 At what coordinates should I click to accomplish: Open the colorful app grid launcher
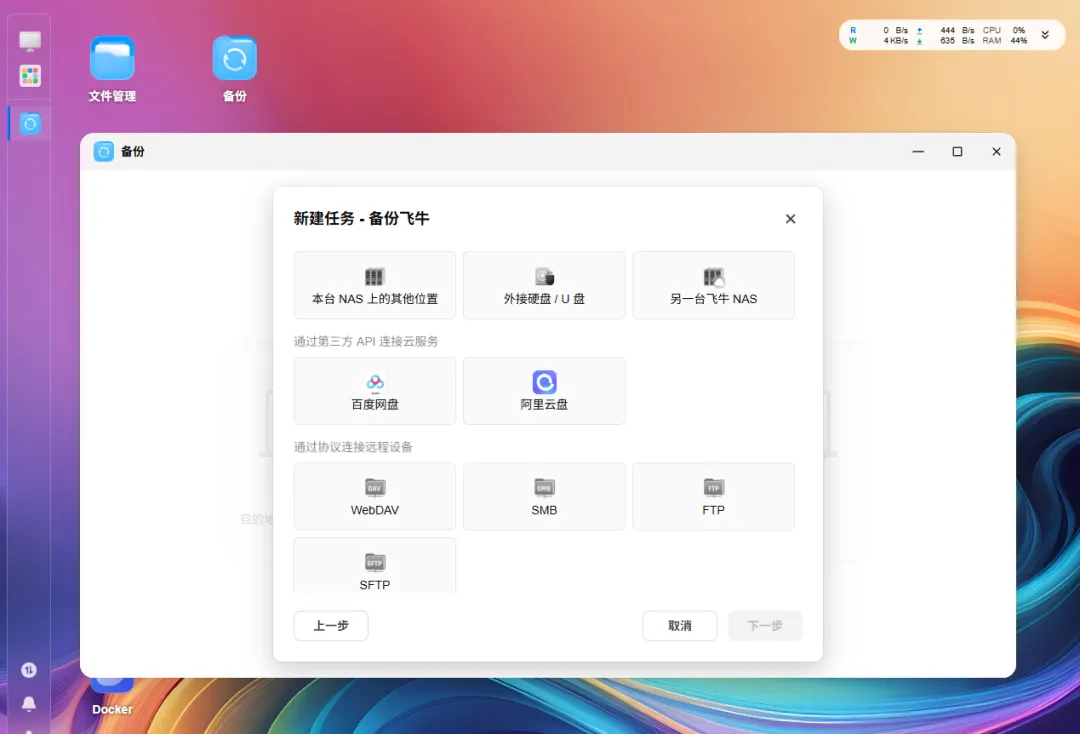[30, 76]
